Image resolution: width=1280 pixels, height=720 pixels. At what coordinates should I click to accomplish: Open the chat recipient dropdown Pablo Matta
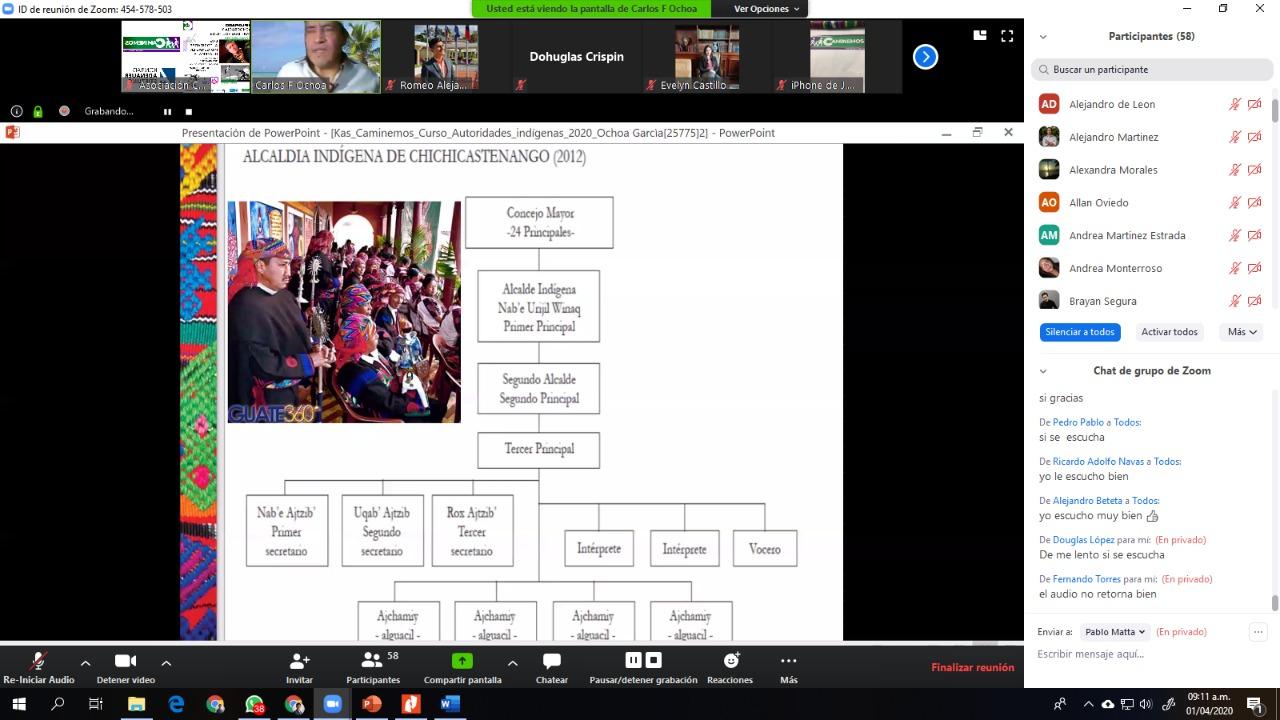click(x=1114, y=632)
